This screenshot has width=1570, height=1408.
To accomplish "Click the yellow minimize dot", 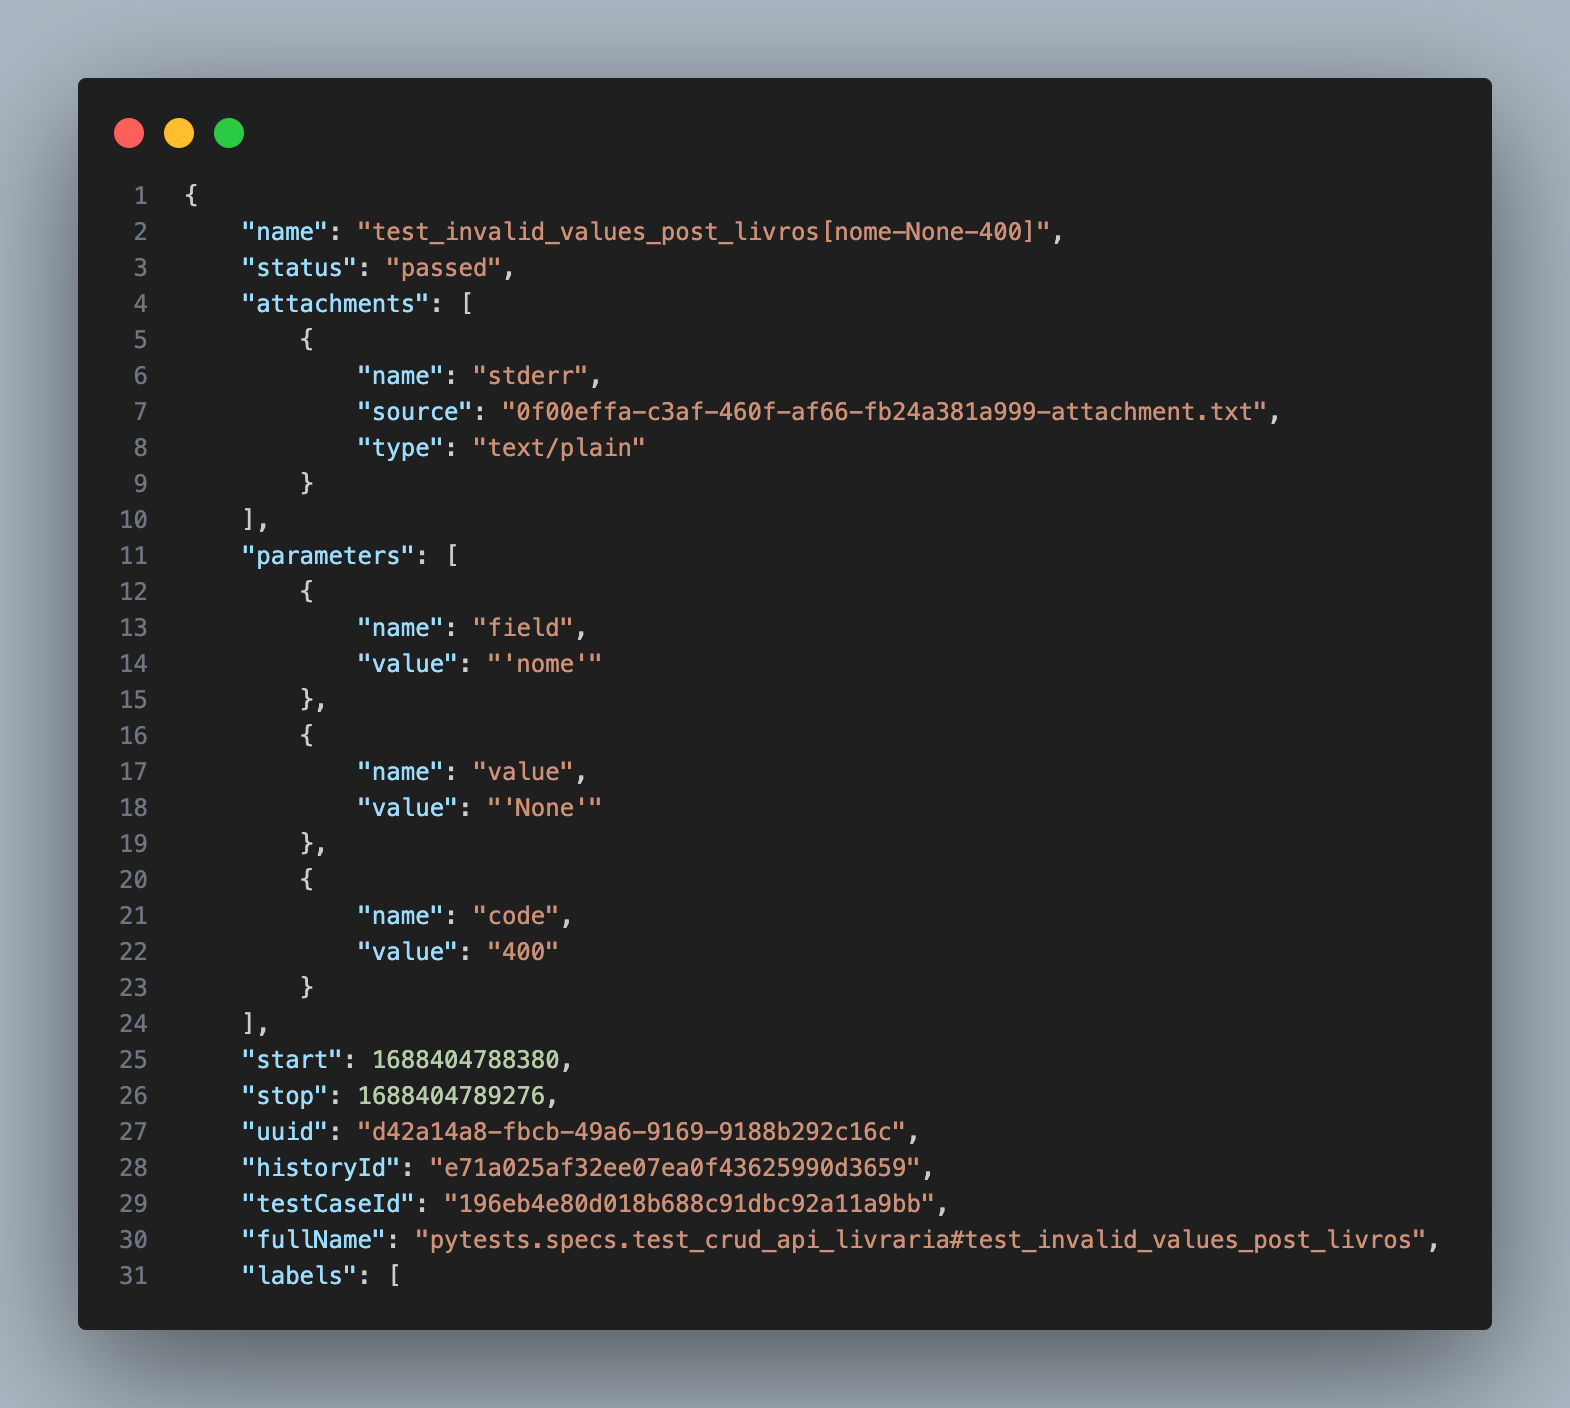I will pos(179,133).
